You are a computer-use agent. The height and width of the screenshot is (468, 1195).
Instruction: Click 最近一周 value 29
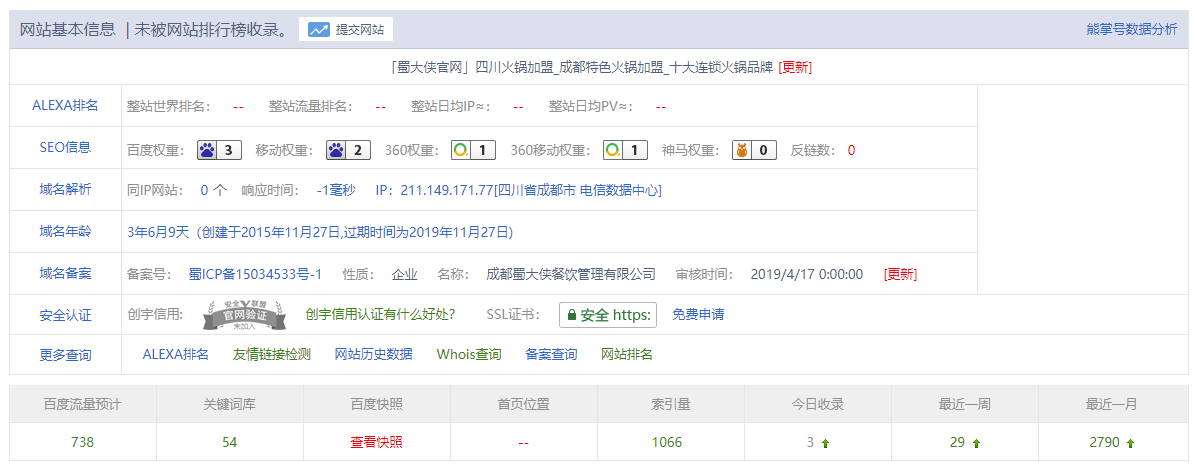(x=957, y=442)
